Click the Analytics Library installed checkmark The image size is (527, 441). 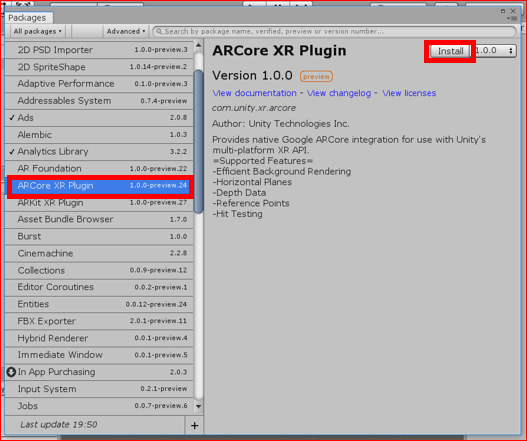[12, 152]
